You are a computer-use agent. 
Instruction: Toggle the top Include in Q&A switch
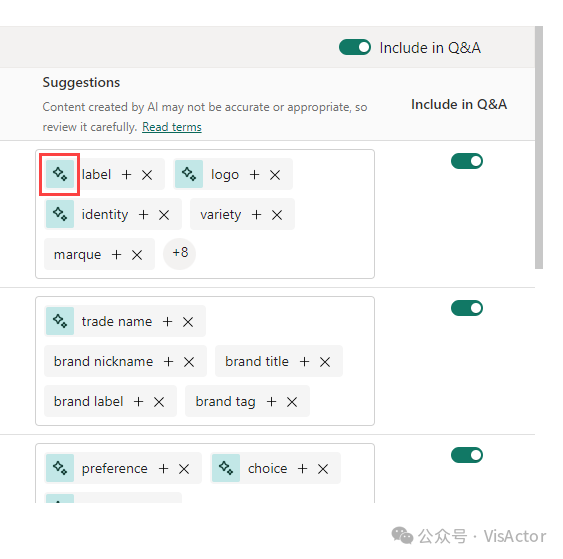click(x=355, y=47)
